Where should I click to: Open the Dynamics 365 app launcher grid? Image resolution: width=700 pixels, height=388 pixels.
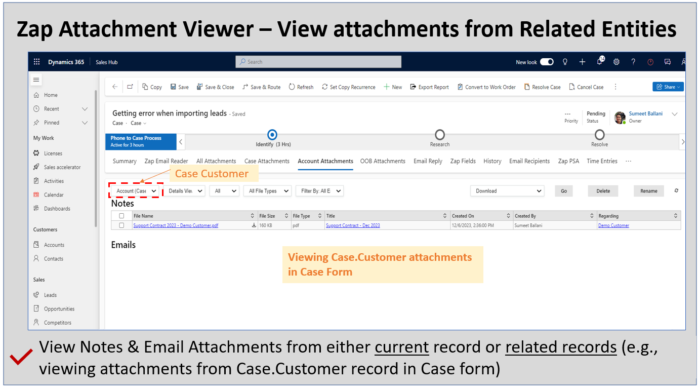pyautogui.click(x=37, y=62)
